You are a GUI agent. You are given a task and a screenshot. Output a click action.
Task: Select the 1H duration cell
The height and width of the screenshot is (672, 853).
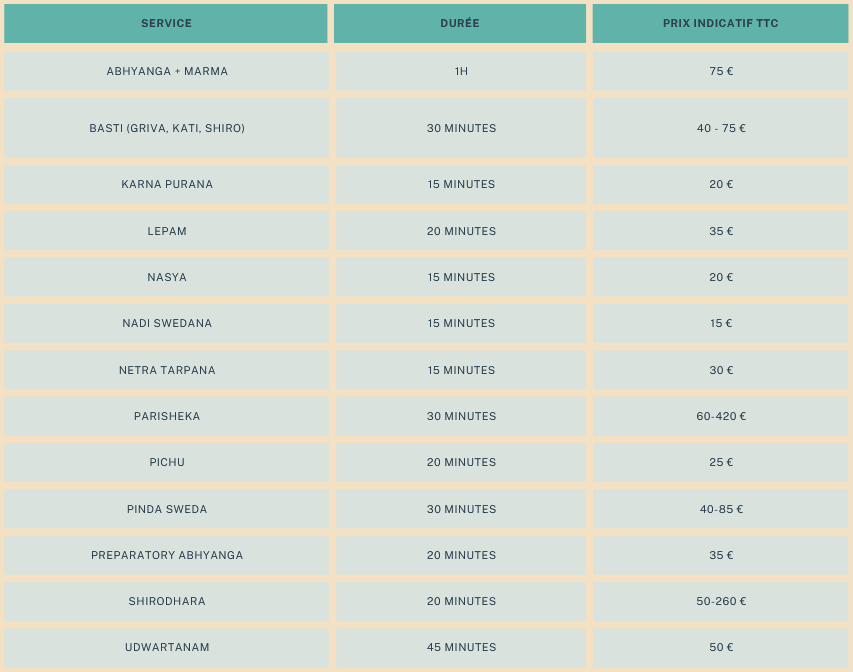[x=461, y=71]
